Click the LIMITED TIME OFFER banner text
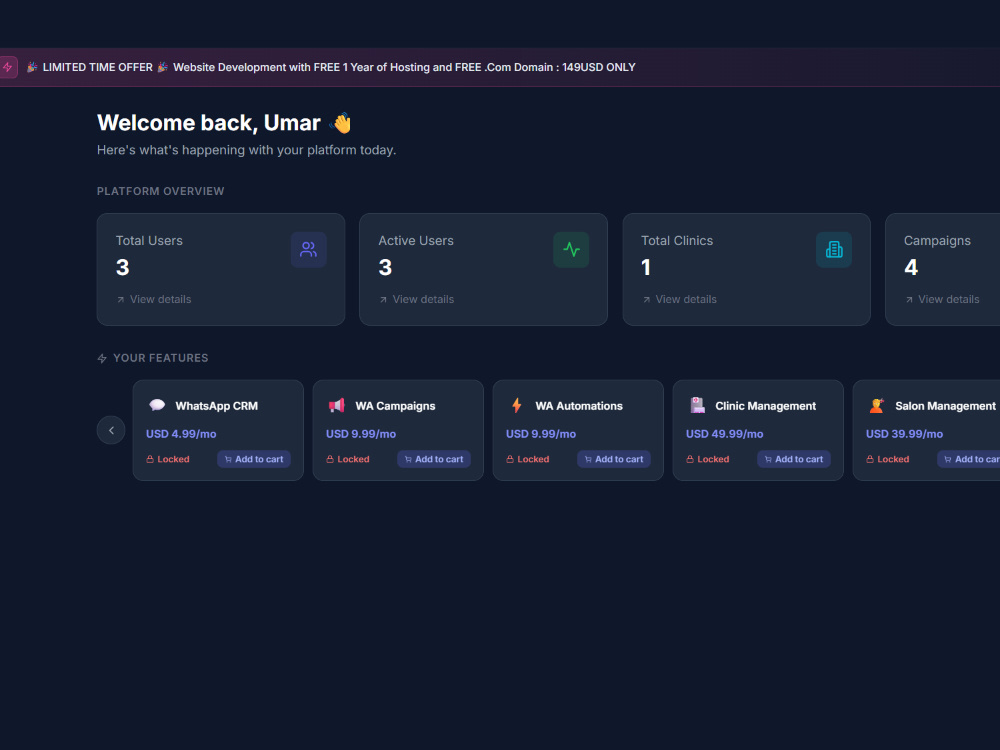Viewport: 1000px width, 750px height. pos(98,67)
